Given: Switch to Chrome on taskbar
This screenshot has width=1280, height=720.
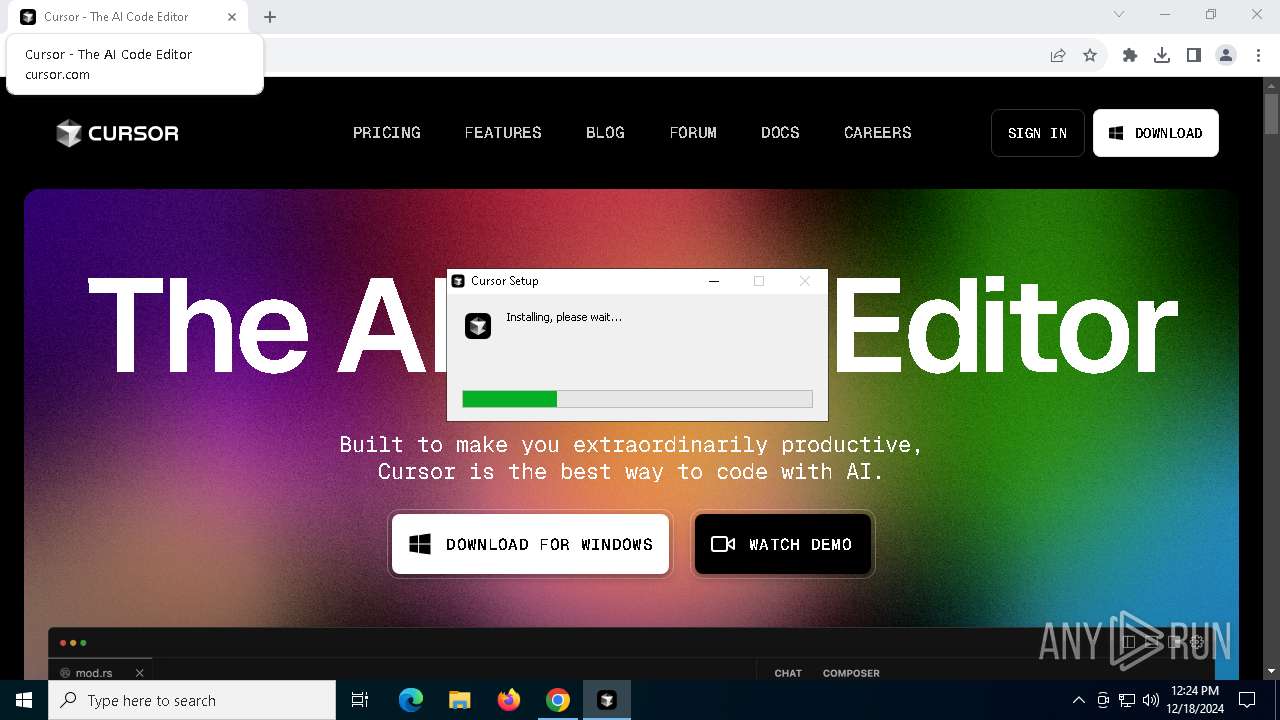Looking at the screenshot, I should [558, 700].
